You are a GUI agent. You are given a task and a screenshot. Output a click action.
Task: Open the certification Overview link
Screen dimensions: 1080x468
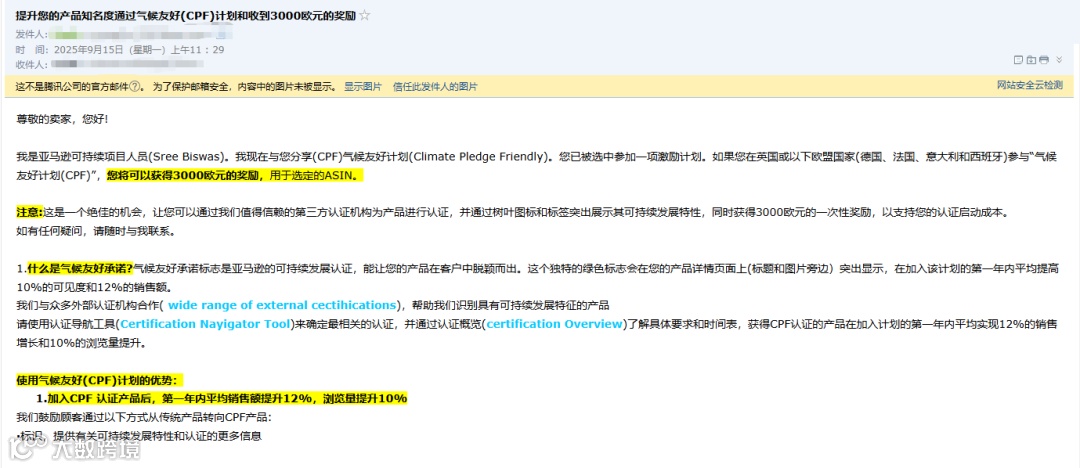pos(554,323)
